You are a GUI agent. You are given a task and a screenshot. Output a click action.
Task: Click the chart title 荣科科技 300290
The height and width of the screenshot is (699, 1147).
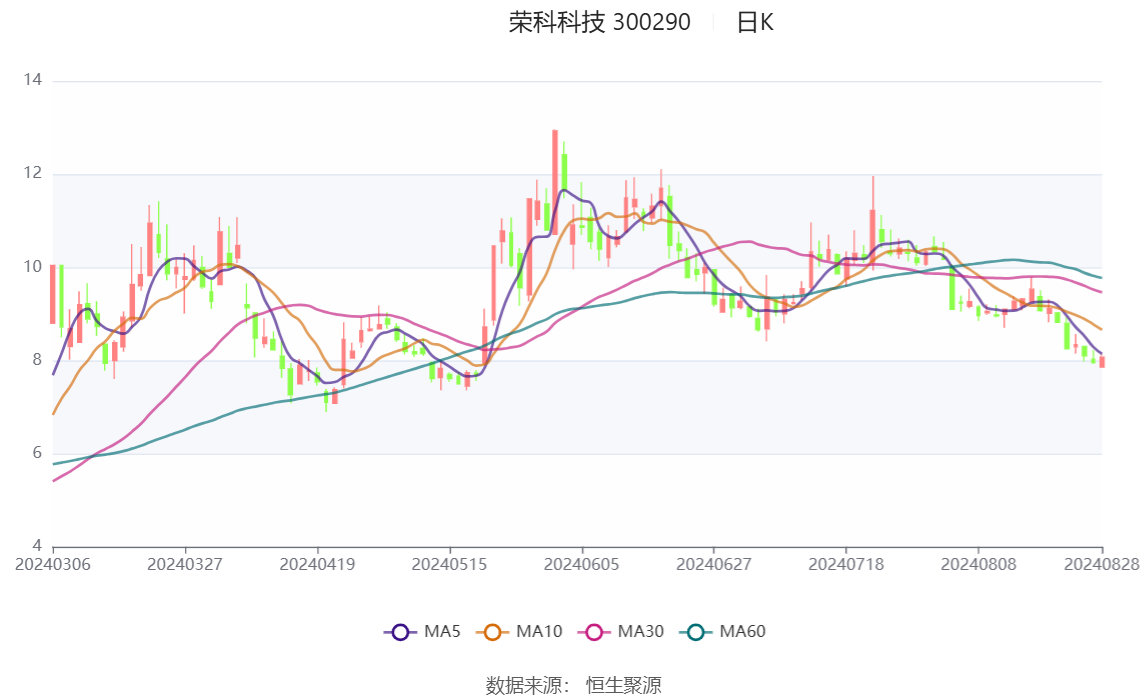(x=599, y=23)
